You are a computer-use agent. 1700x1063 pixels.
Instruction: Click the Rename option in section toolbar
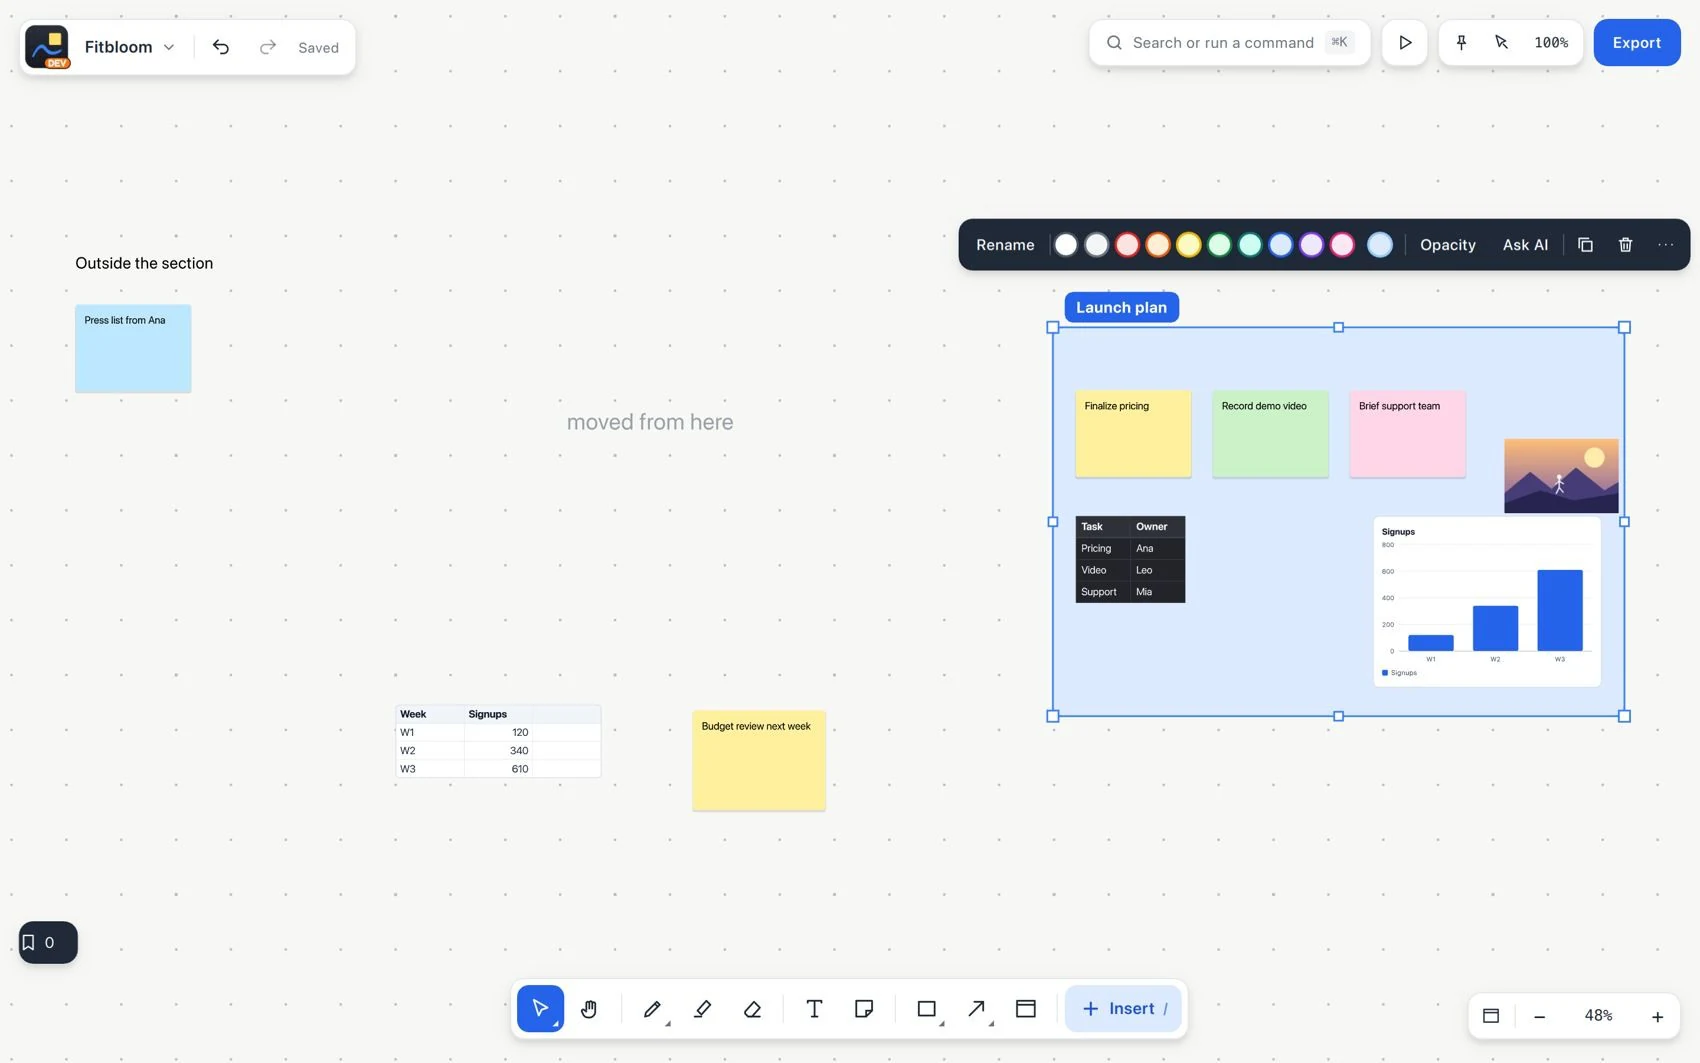(x=1005, y=245)
